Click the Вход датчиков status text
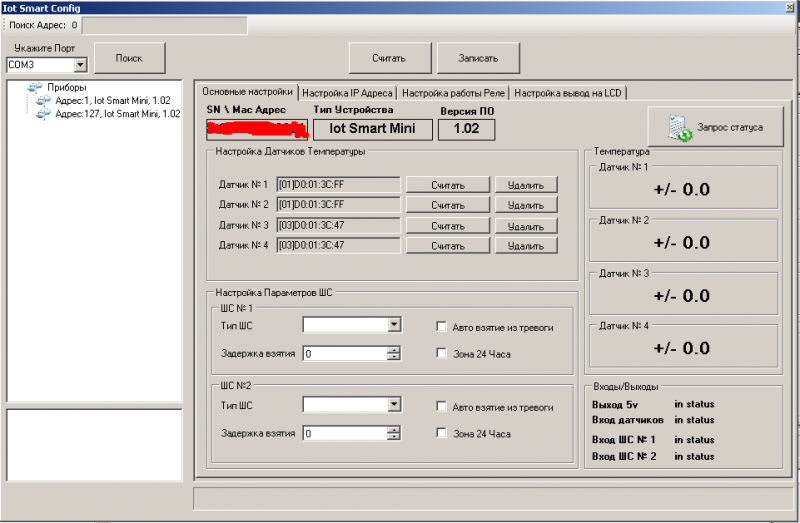 (x=694, y=420)
